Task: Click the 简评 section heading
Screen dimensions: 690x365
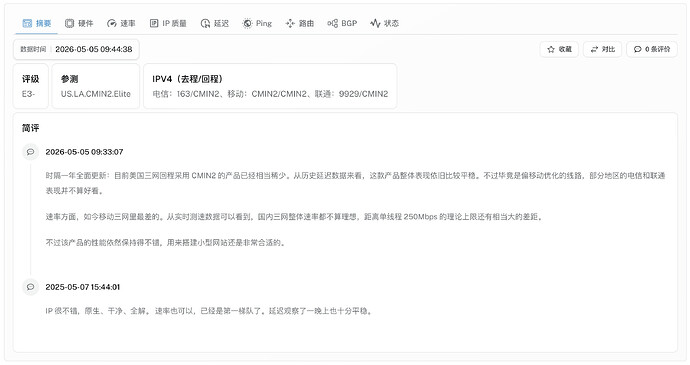Action: click(31, 128)
